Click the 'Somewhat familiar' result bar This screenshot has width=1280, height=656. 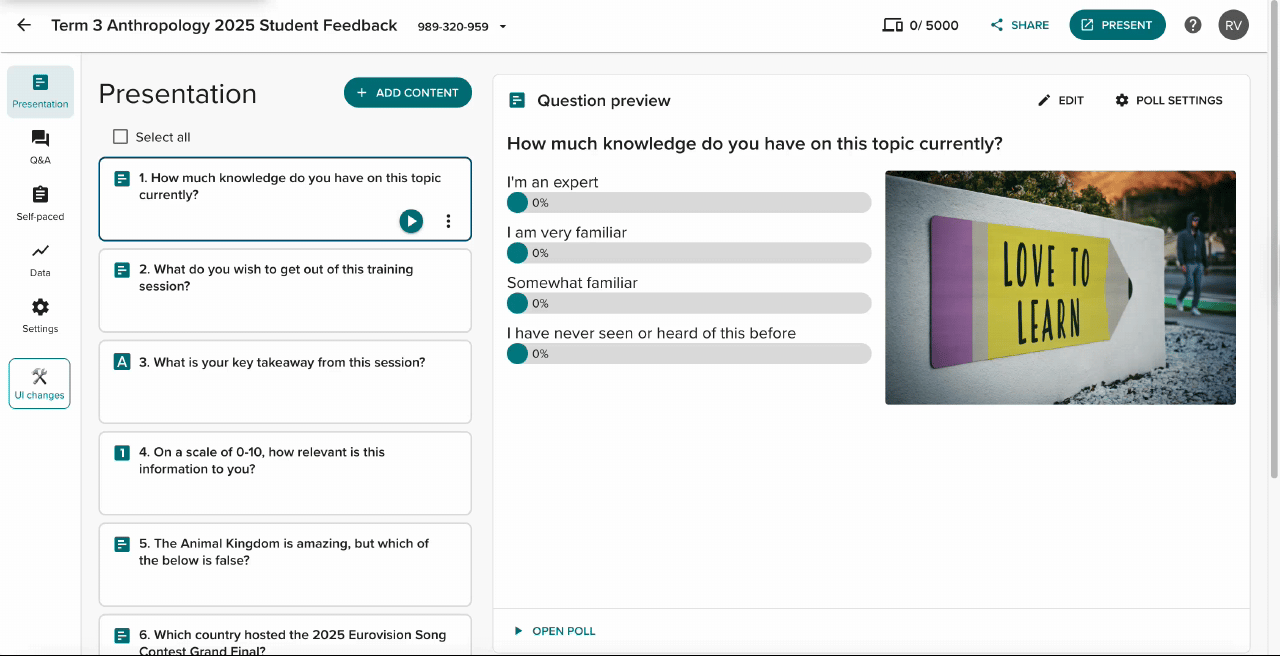tap(689, 303)
